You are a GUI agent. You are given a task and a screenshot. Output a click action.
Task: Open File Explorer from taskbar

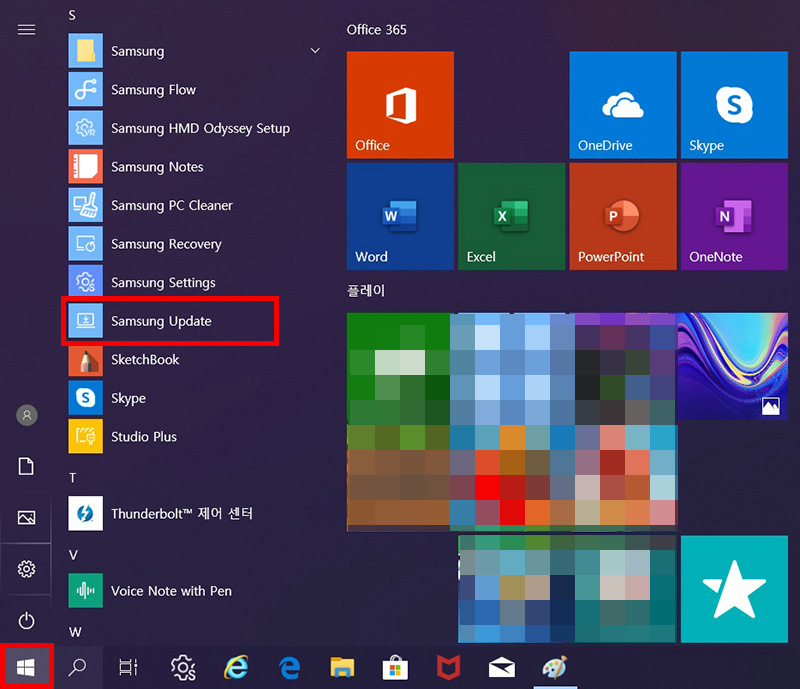(x=342, y=667)
